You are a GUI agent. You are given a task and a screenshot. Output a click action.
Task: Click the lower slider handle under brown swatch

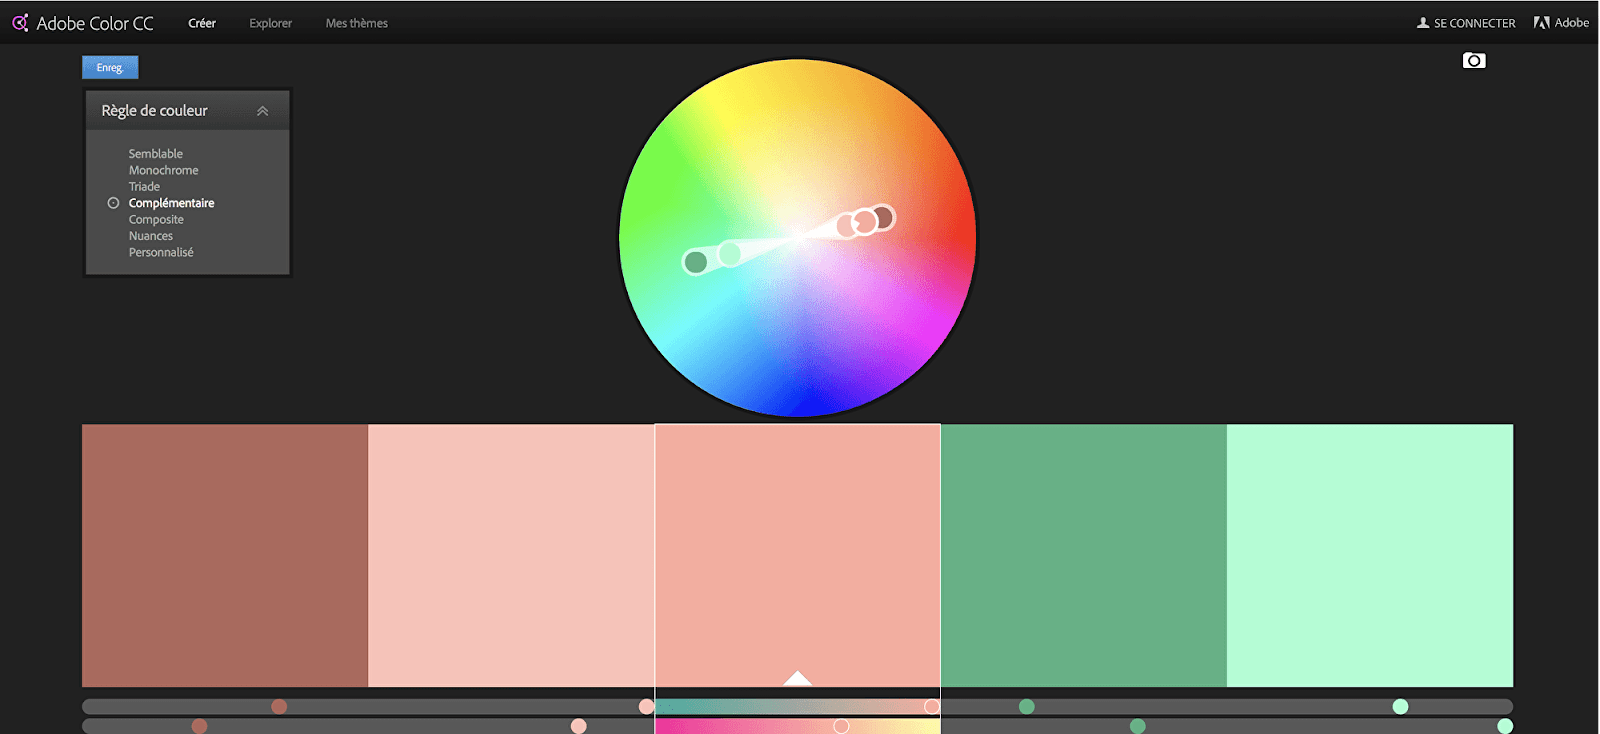coord(199,726)
